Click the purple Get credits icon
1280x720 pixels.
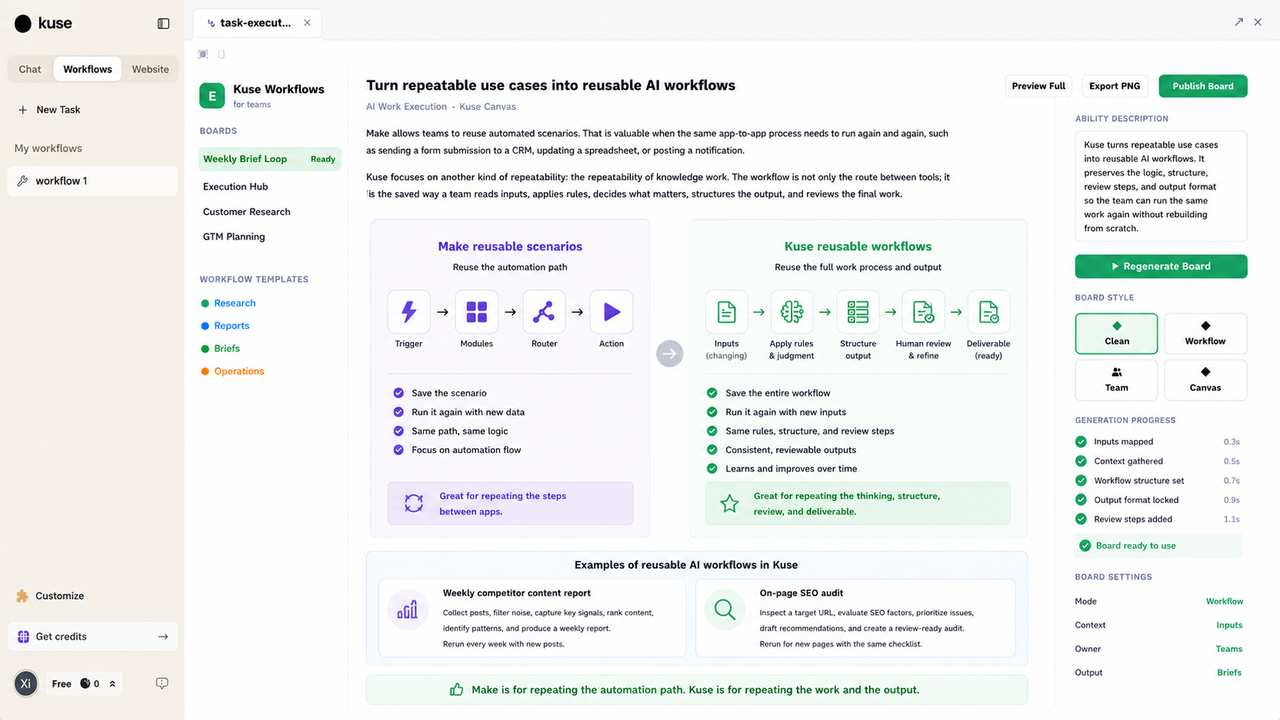(x=23, y=636)
